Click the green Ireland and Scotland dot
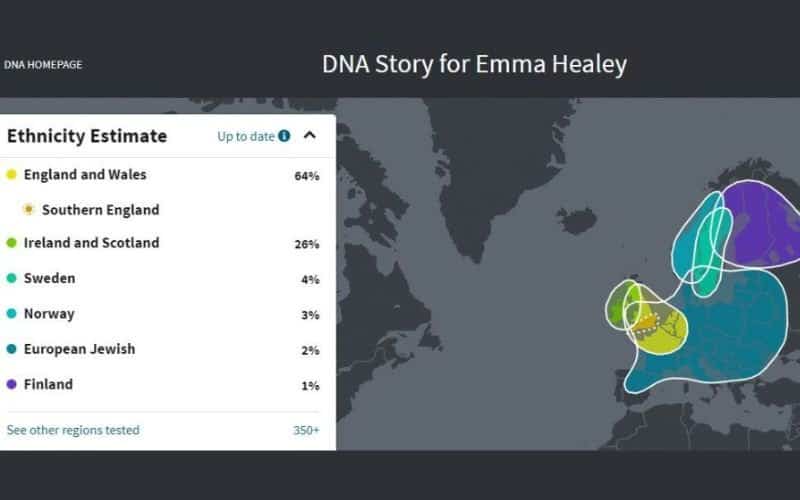Screen dimensions: 800x500 point(11,243)
